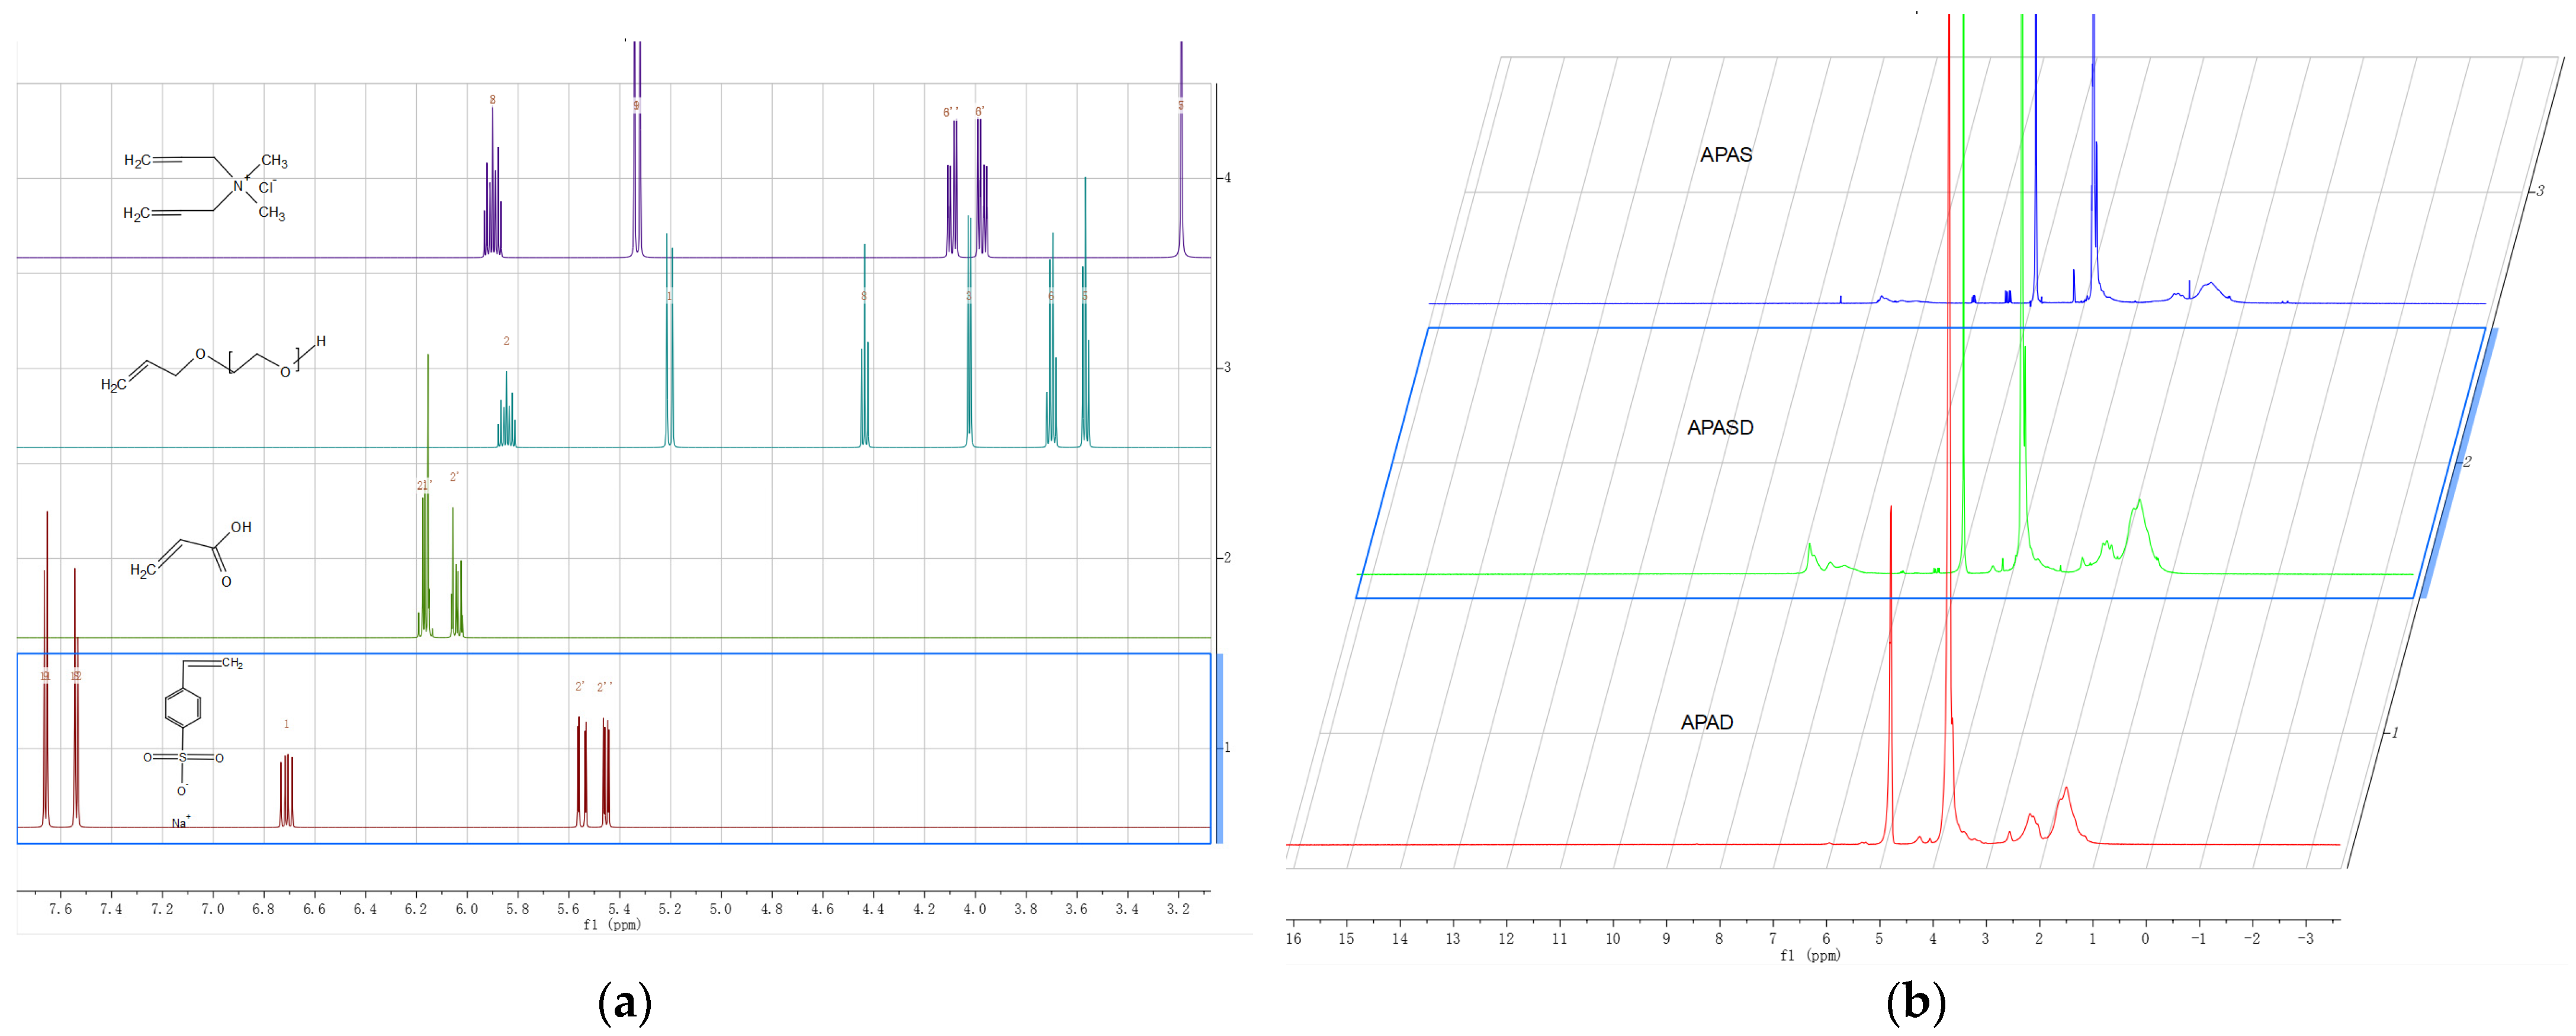Click the APAS spectrum label
The image size is (2576, 1036).
tap(1726, 155)
